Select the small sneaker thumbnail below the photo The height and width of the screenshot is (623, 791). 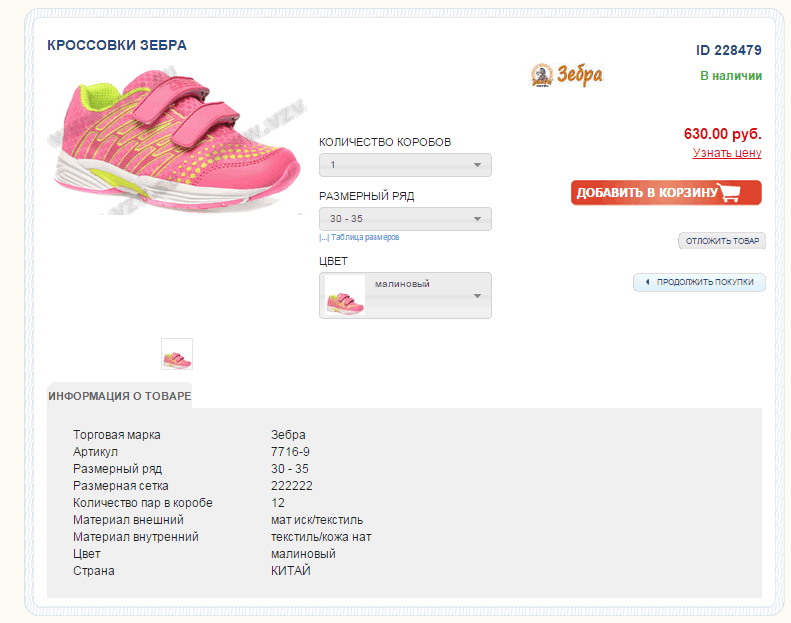(x=177, y=354)
